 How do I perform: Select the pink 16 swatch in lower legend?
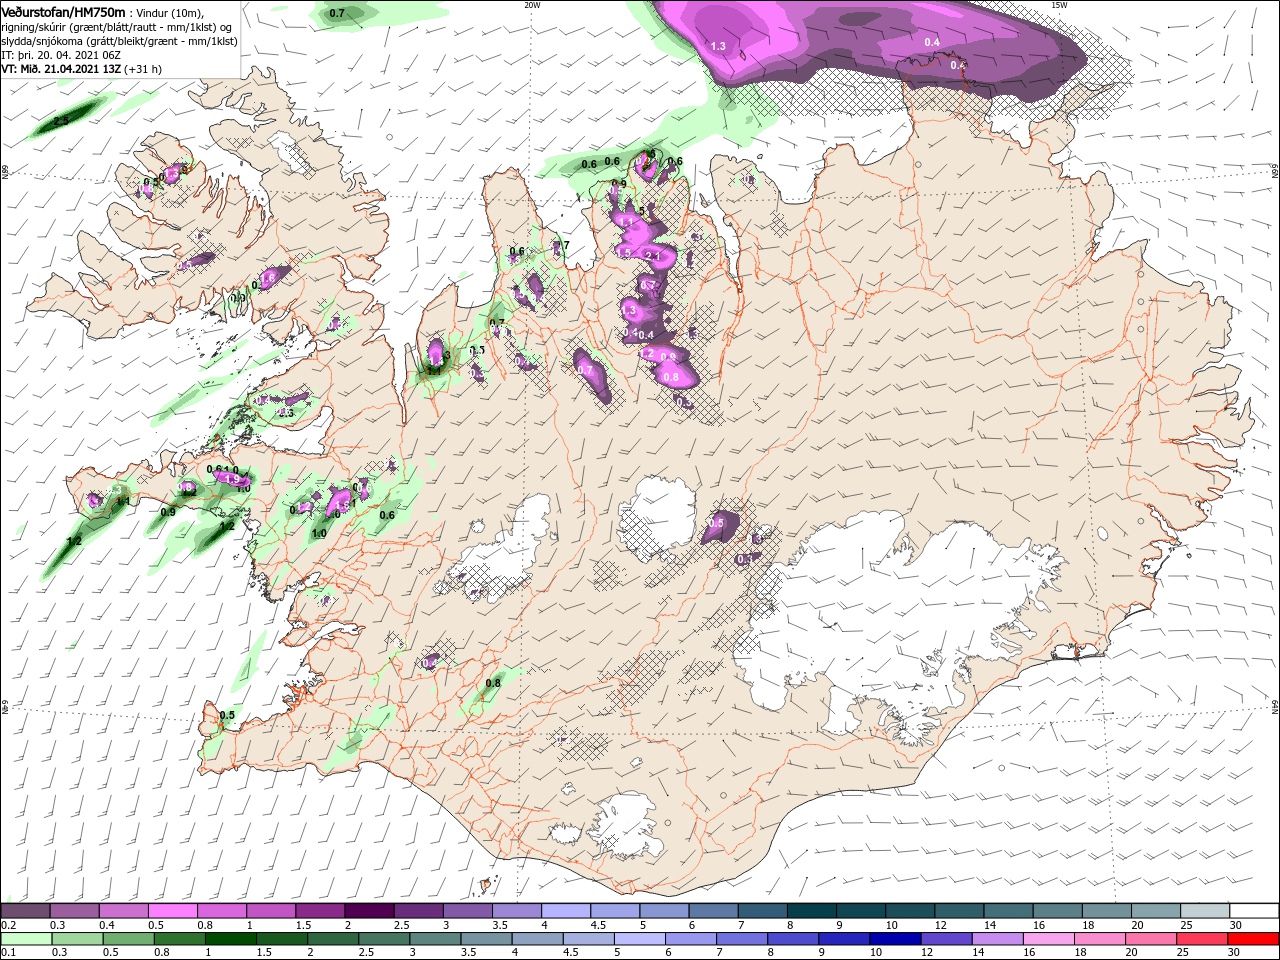tap(1048, 939)
